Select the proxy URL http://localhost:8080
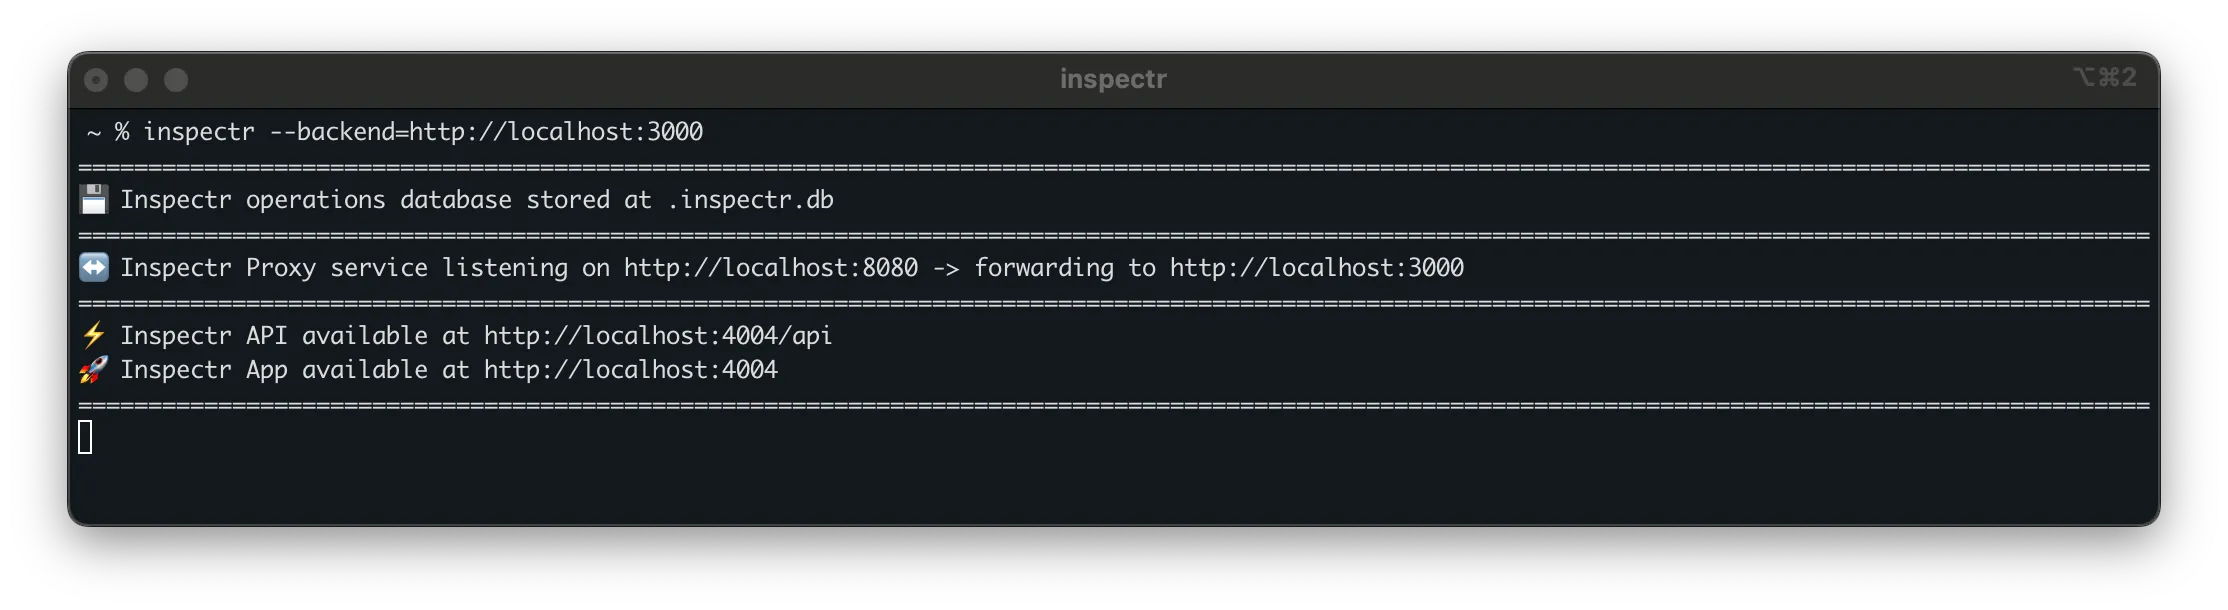Image resolution: width=2228 pixels, height=610 pixels. point(768,267)
